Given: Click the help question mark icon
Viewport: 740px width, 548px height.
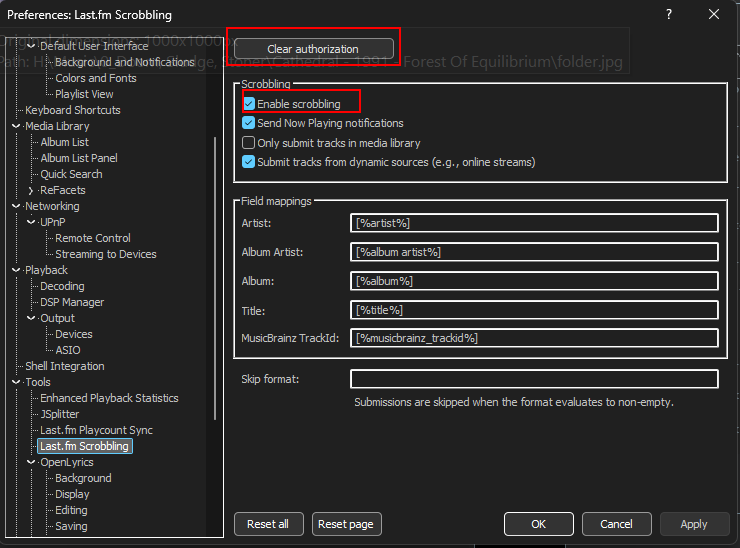Looking at the screenshot, I should click(668, 15).
